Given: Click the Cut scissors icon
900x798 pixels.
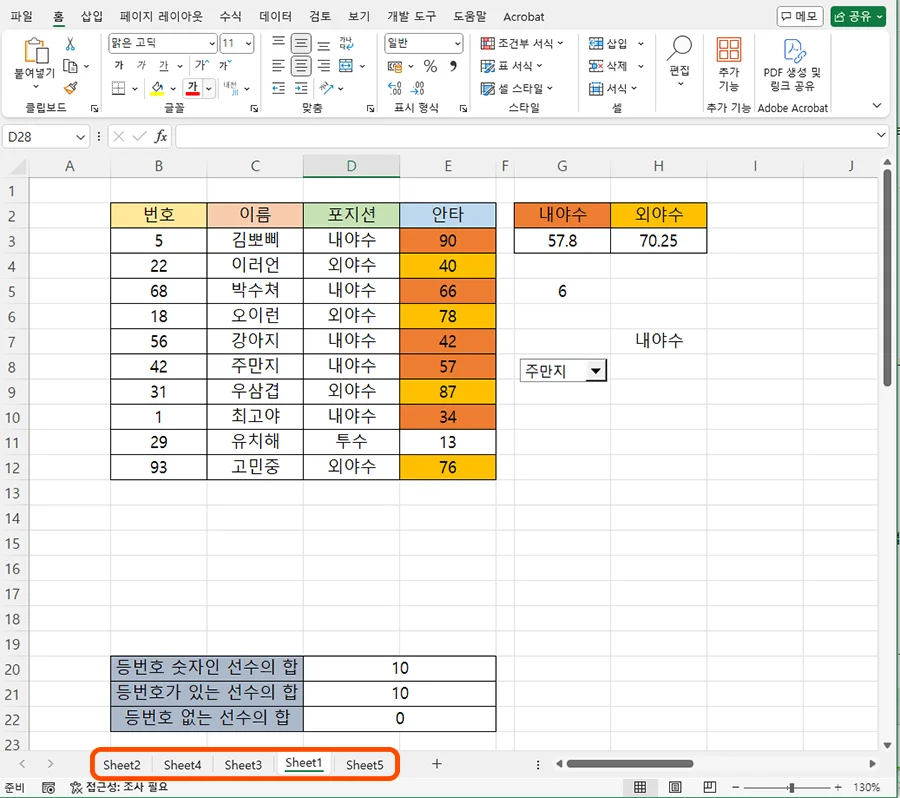Looking at the screenshot, I should pos(70,44).
